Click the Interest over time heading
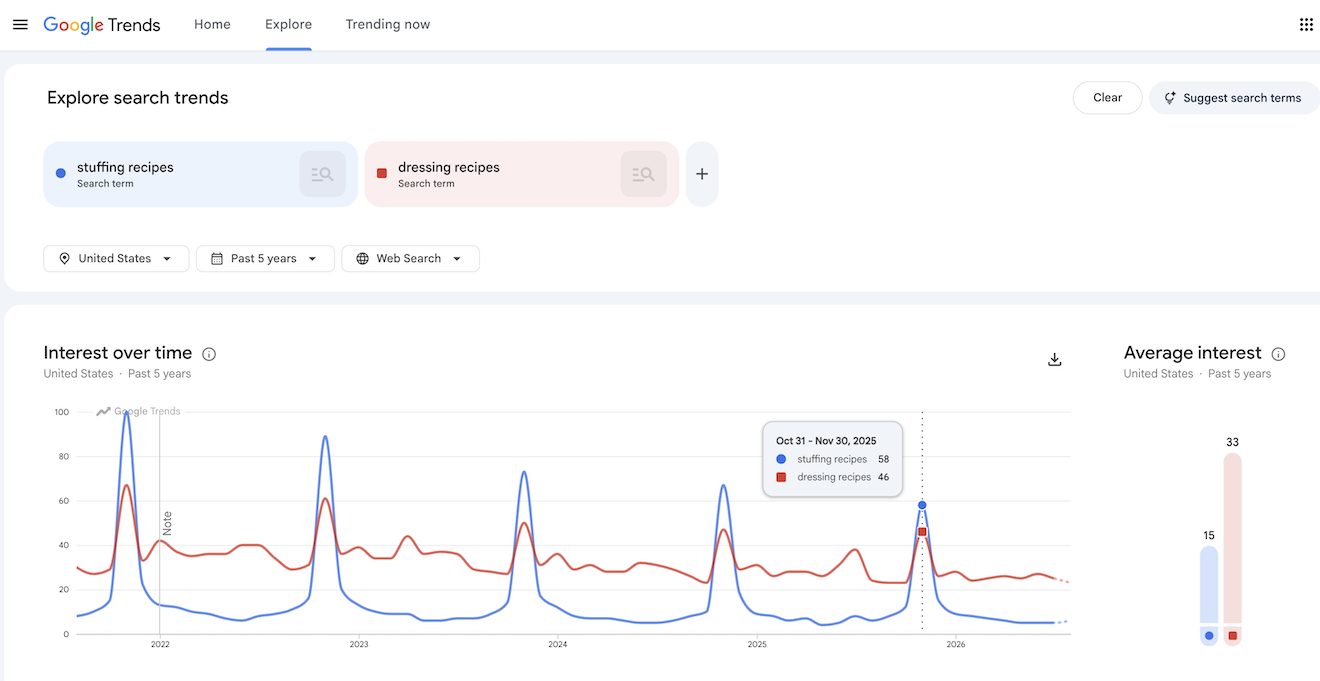This screenshot has width=1320, height=681. 118,353
